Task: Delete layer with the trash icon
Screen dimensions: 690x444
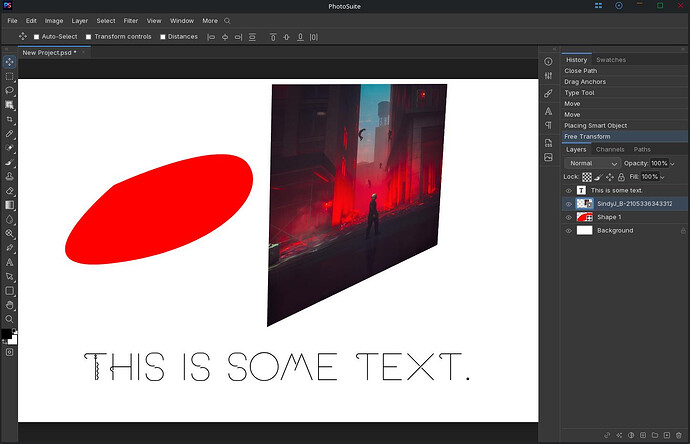Action: [679, 435]
